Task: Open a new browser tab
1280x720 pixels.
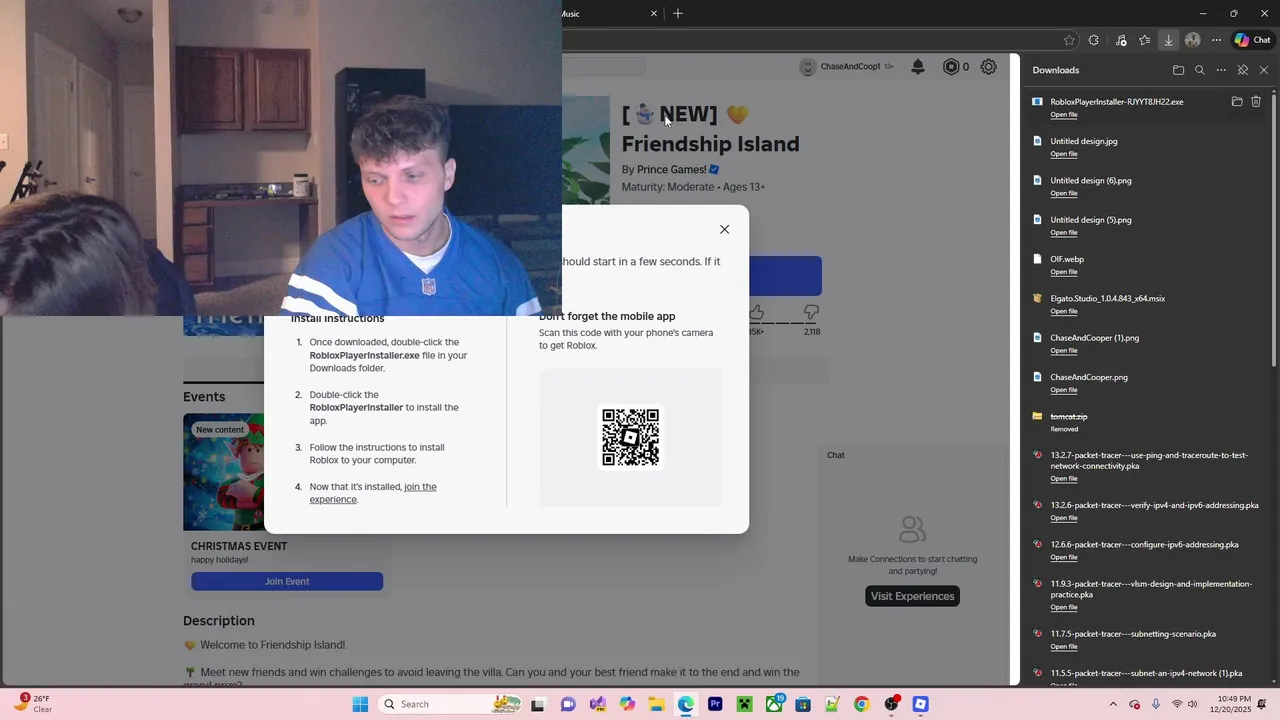Action: [x=678, y=13]
